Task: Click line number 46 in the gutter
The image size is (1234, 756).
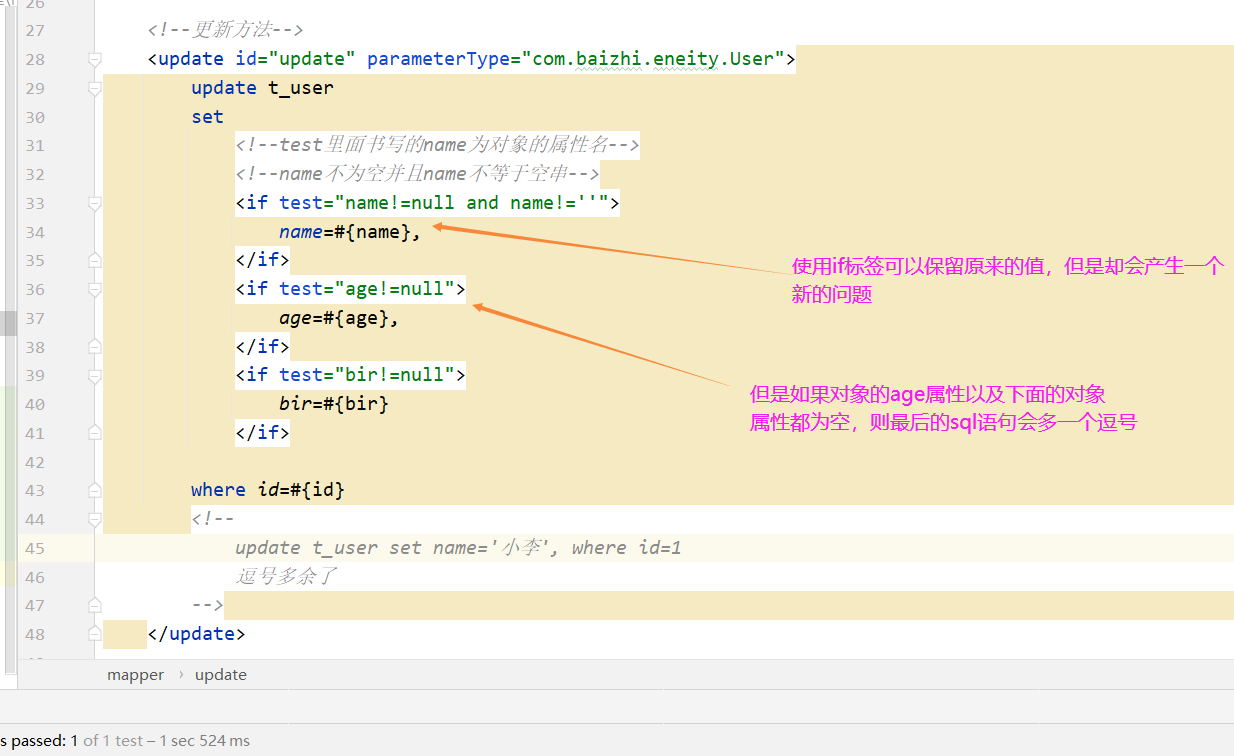Action: tap(34, 577)
